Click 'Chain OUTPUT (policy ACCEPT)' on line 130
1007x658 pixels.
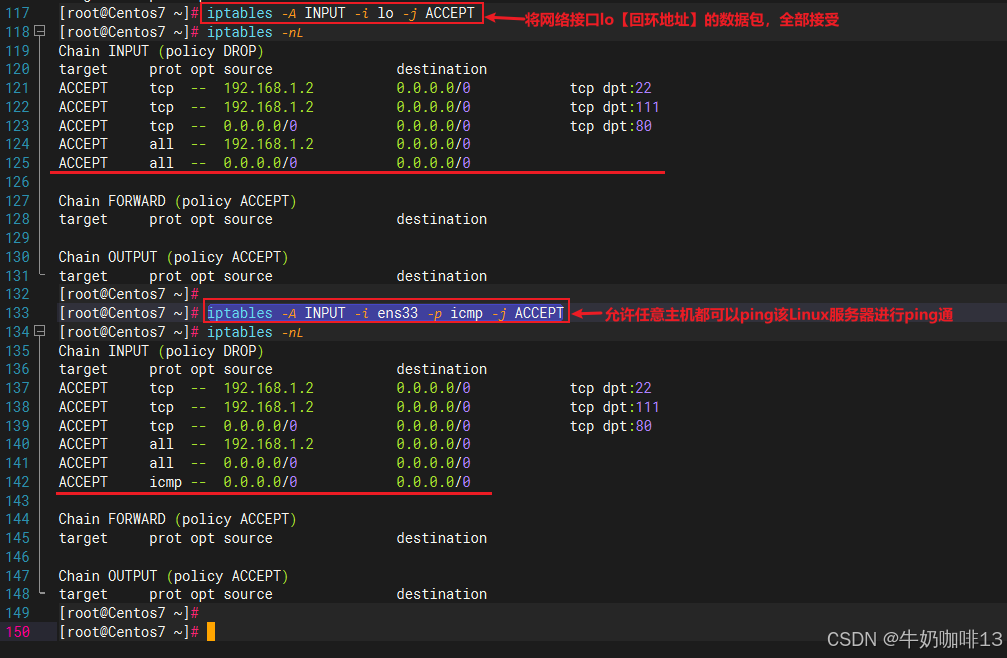coord(173,257)
